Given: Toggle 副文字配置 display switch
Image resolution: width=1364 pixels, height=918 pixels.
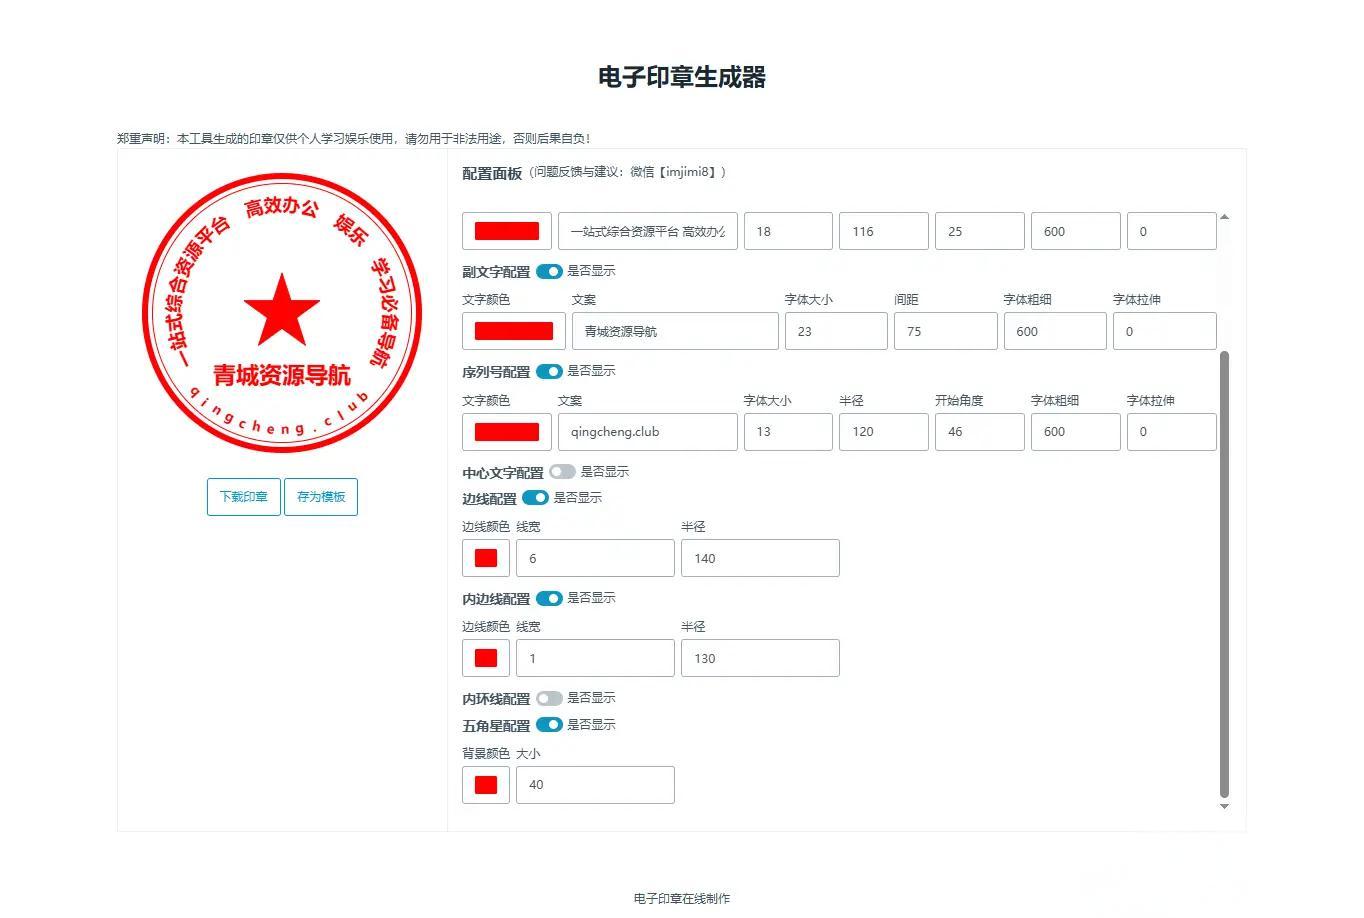Looking at the screenshot, I should click(549, 271).
